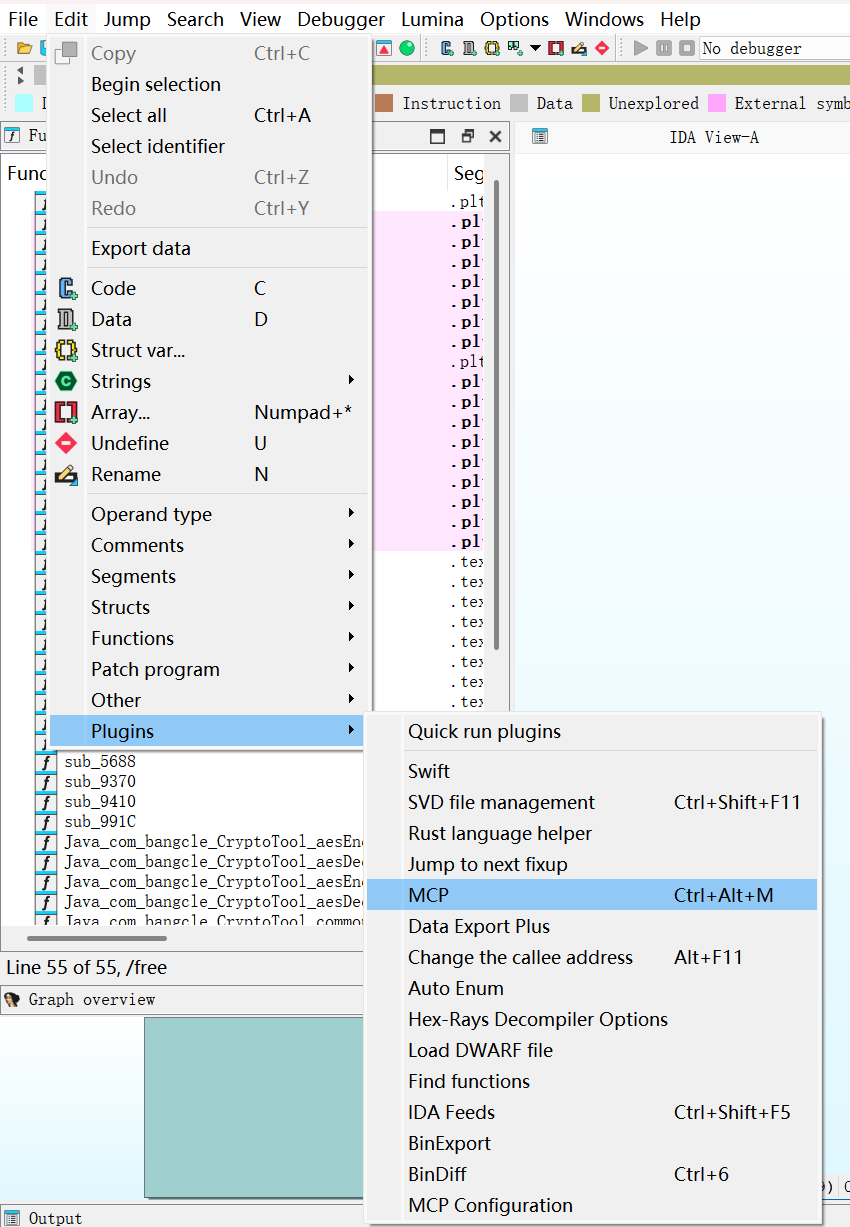This screenshot has height=1227, width=850.
Task: Click the red Undefine diamond toolbar icon
Action: click(602, 48)
